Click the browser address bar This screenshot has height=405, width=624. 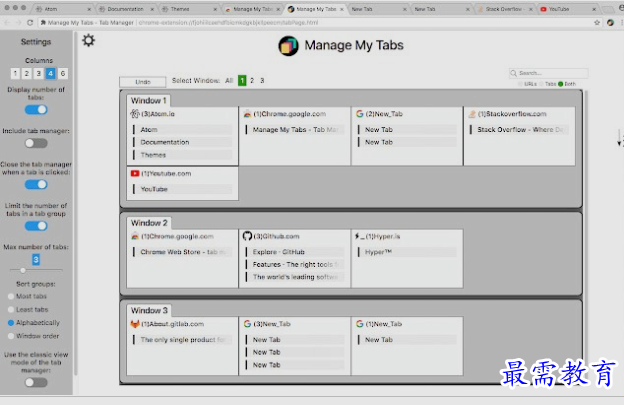pyautogui.click(x=316, y=23)
